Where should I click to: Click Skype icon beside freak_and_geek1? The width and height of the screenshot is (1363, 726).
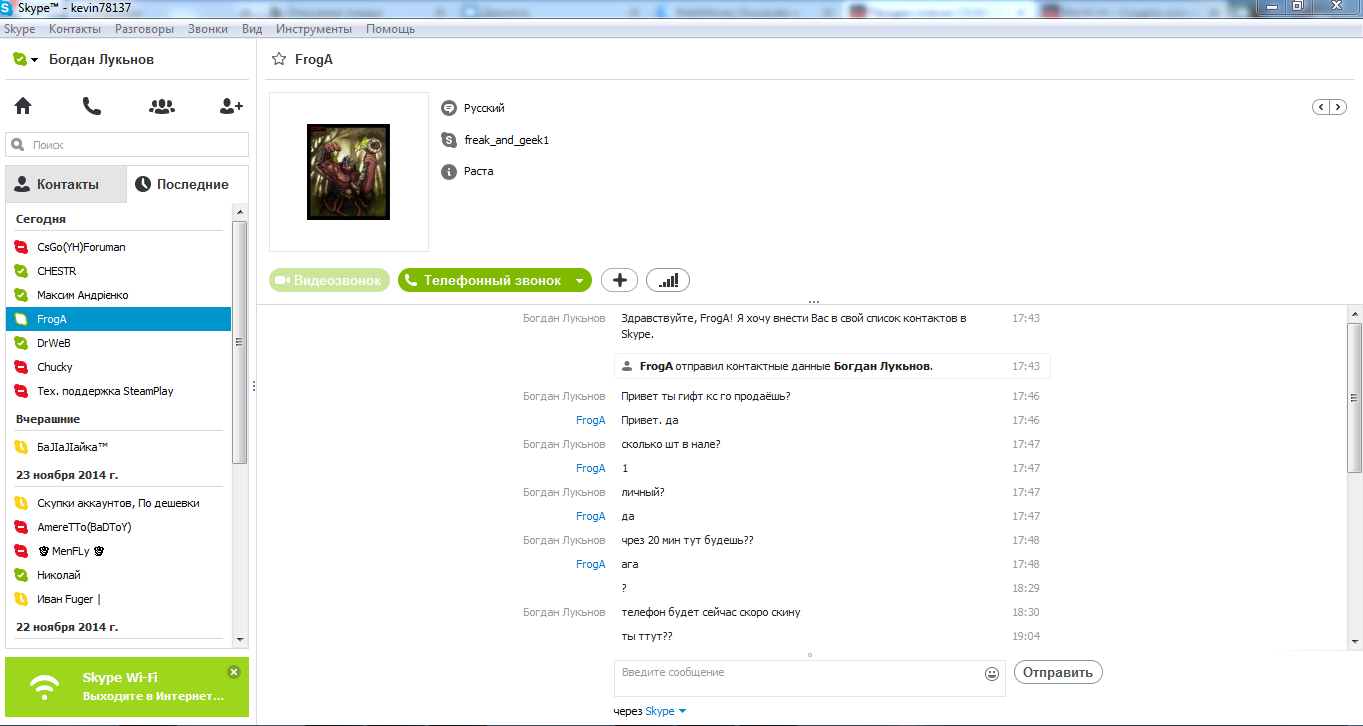449,139
